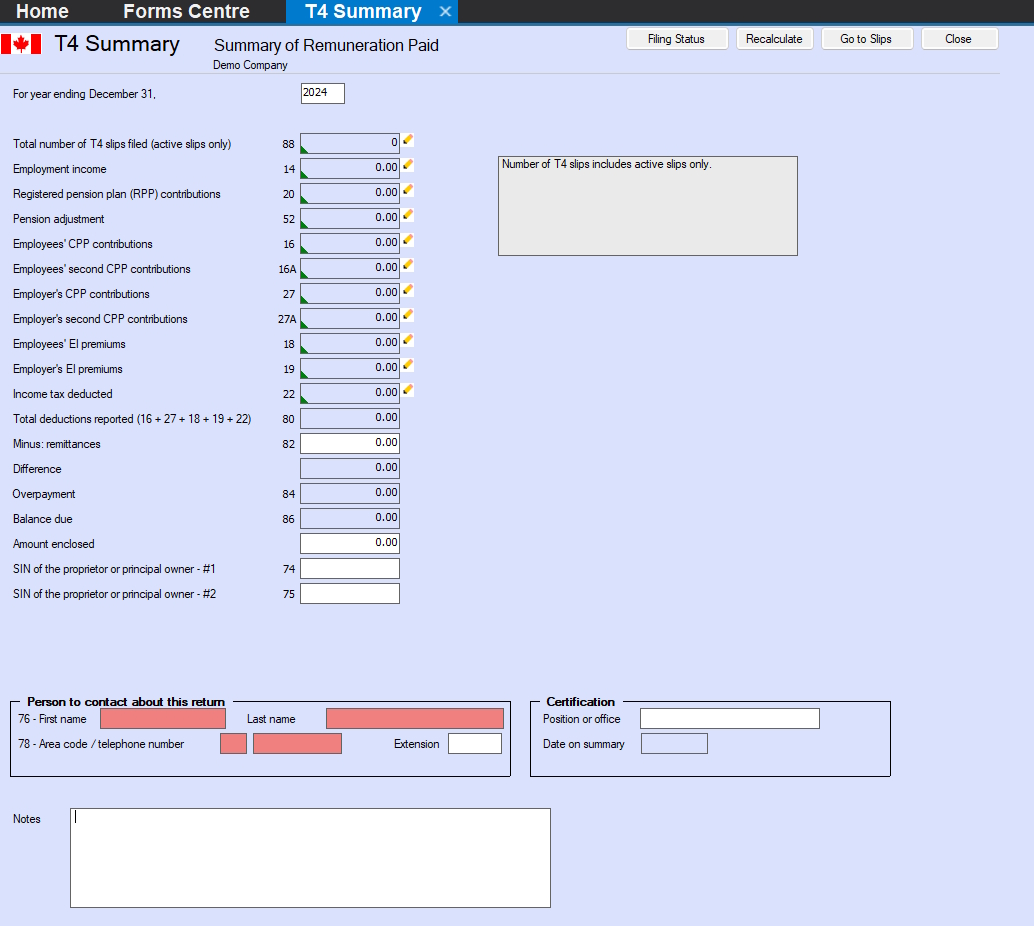The width and height of the screenshot is (1034, 926).
Task: Click edit pencil for Income tax deducted
Action: 408,390
